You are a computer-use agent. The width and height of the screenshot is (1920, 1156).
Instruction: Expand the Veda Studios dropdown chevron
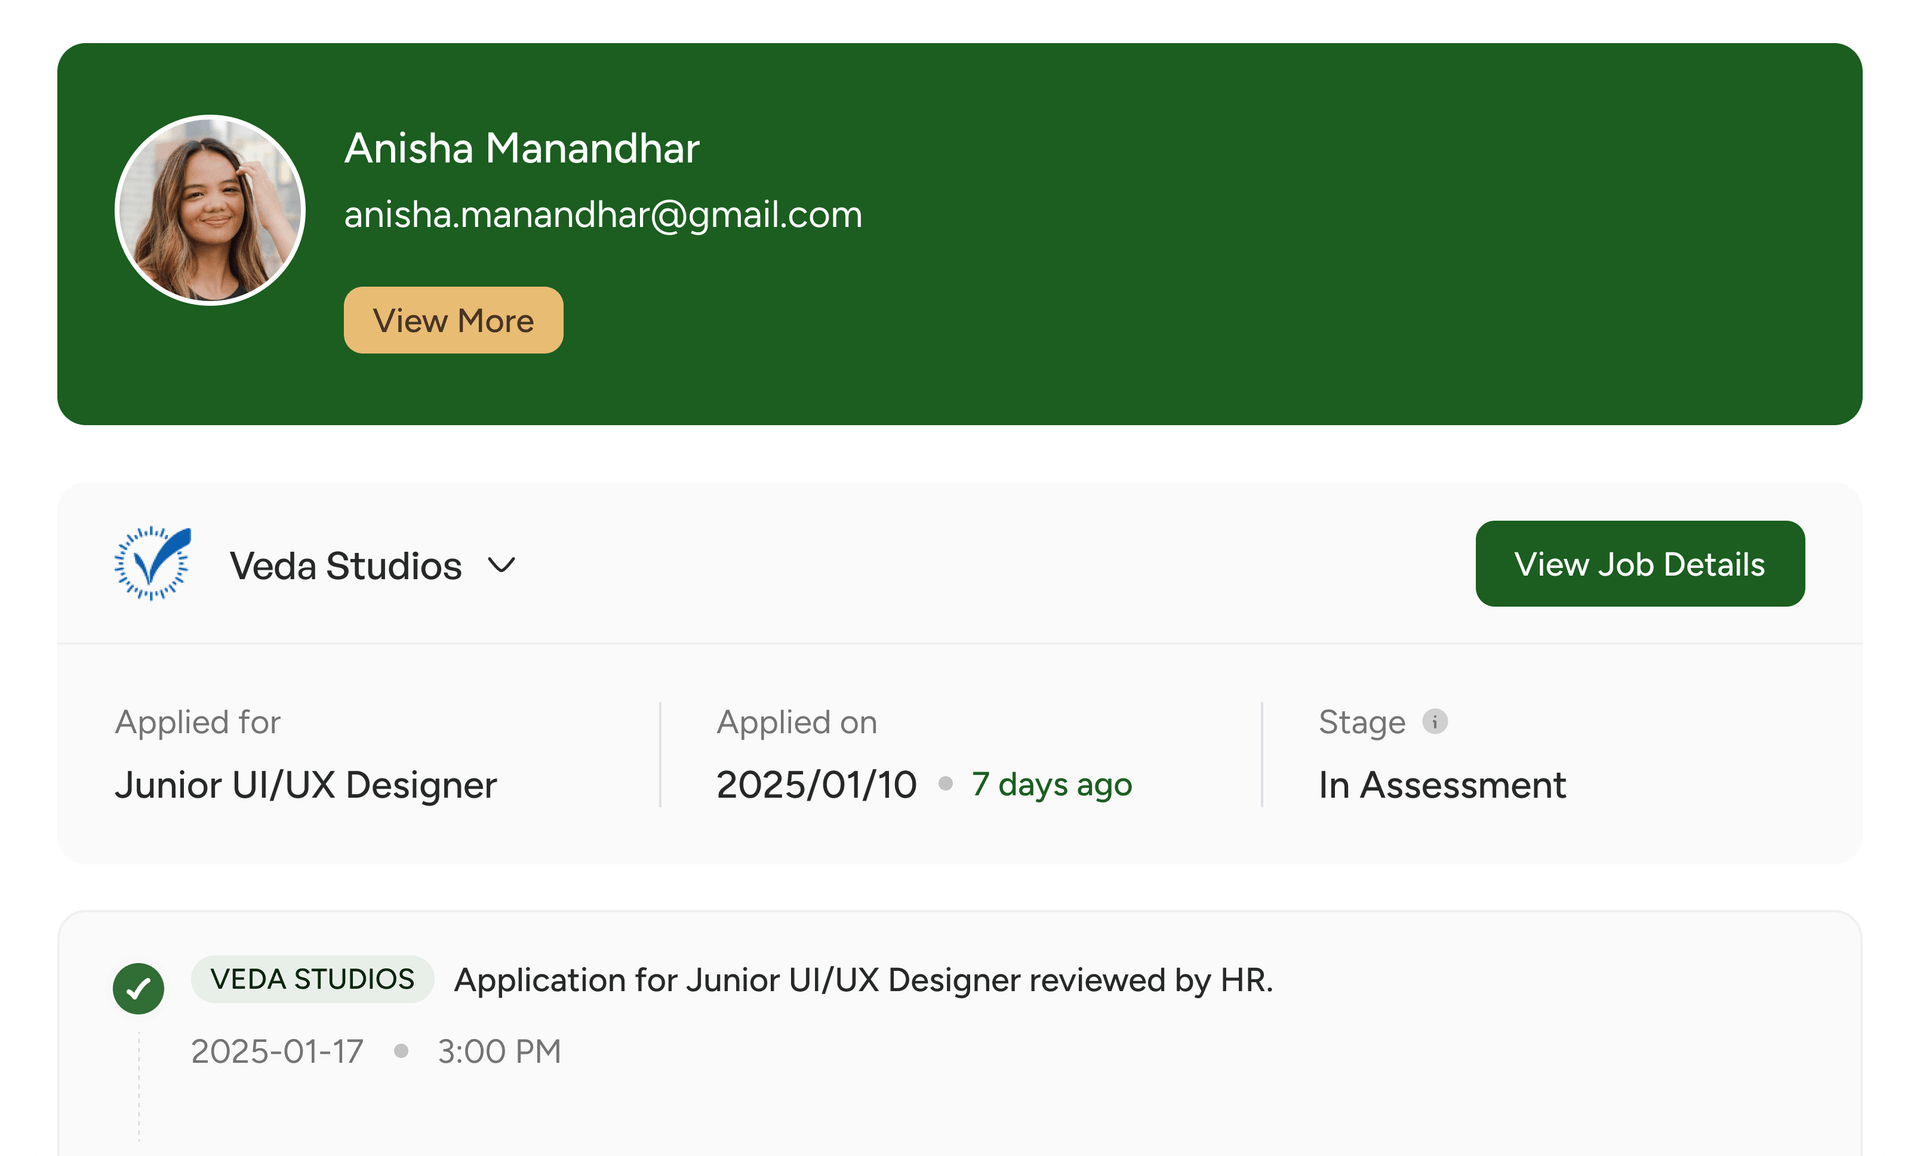coord(501,565)
